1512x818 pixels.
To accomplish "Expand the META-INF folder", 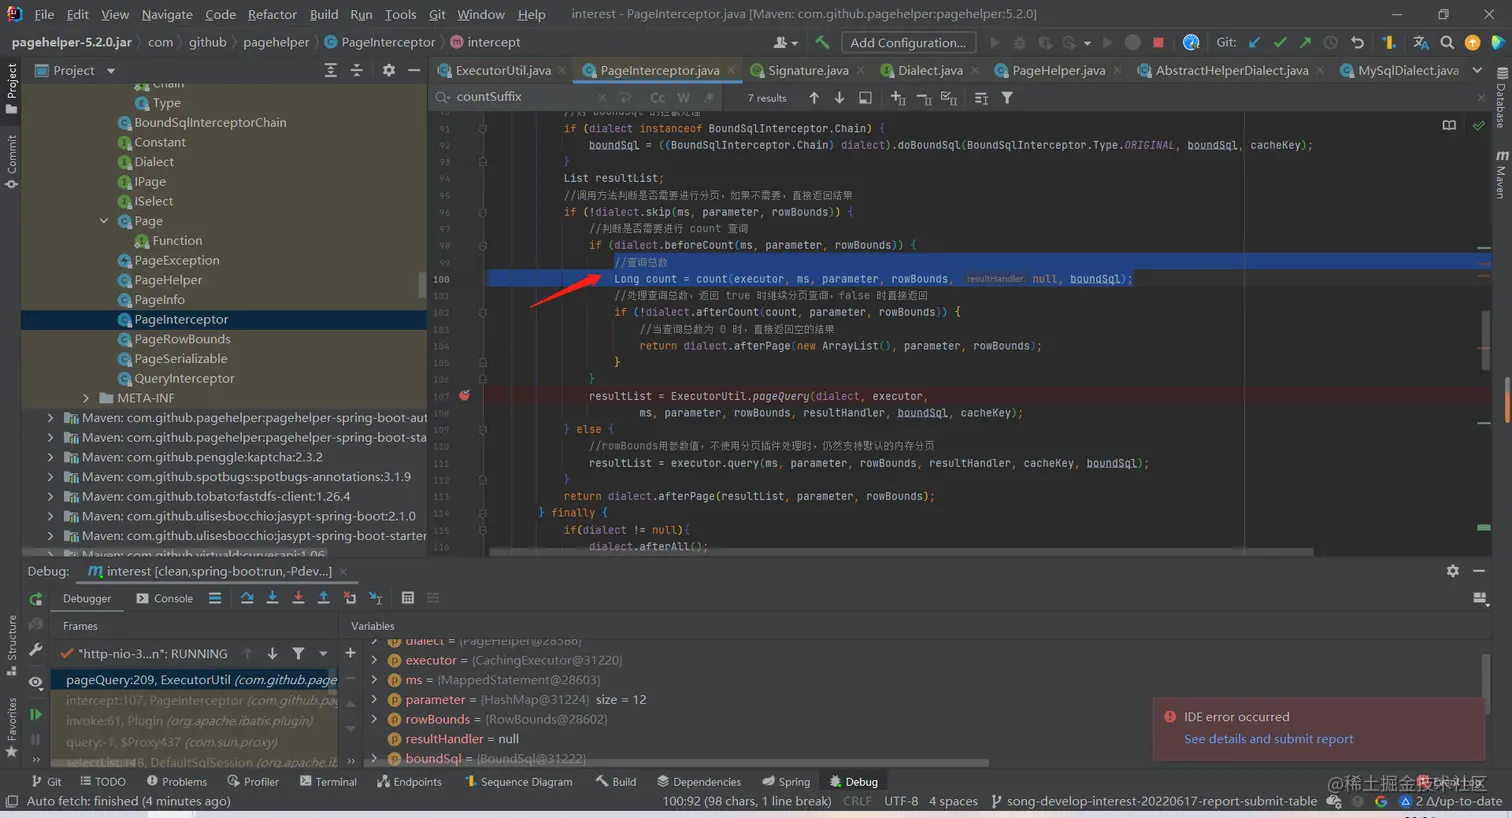I will pyautogui.click(x=86, y=398).
